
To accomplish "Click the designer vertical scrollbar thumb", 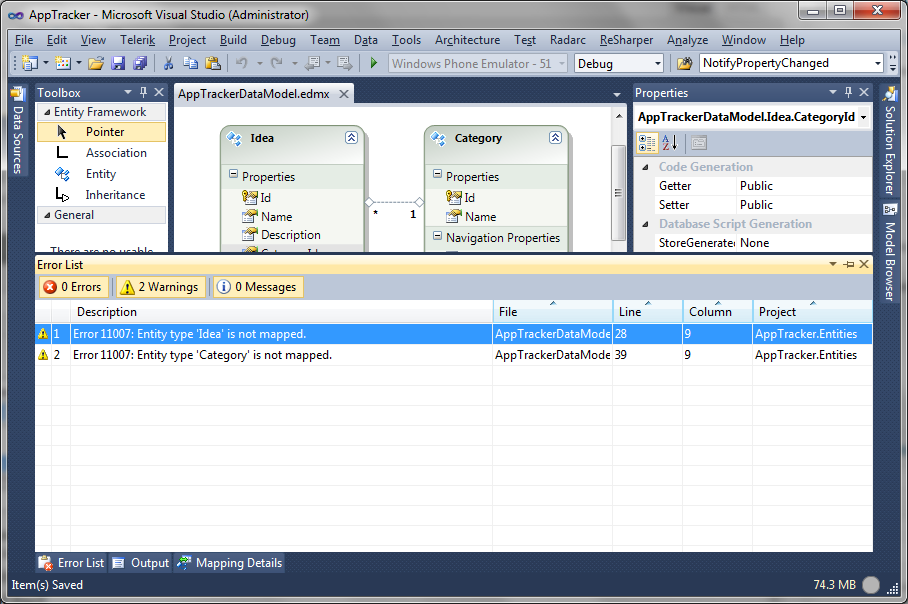I will pos(618,193).
